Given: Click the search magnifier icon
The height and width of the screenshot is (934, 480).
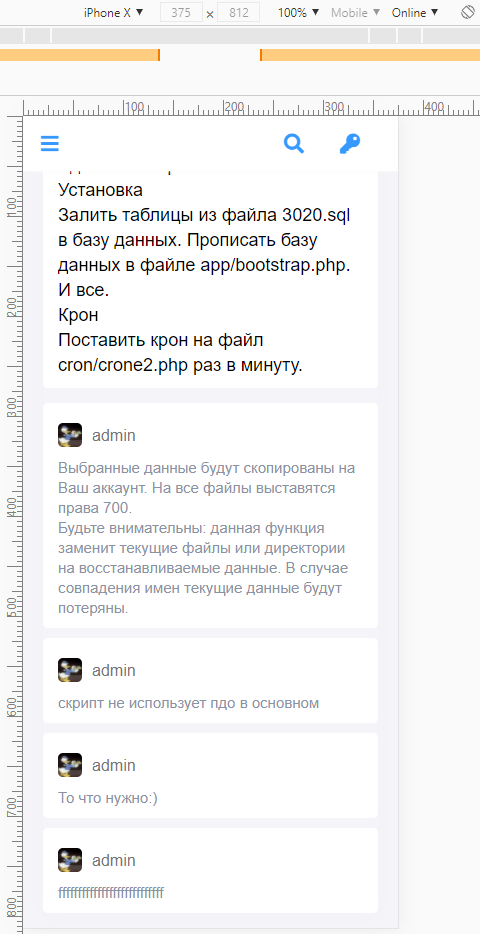Looking at the screenshot, I should tap(294, 144).
